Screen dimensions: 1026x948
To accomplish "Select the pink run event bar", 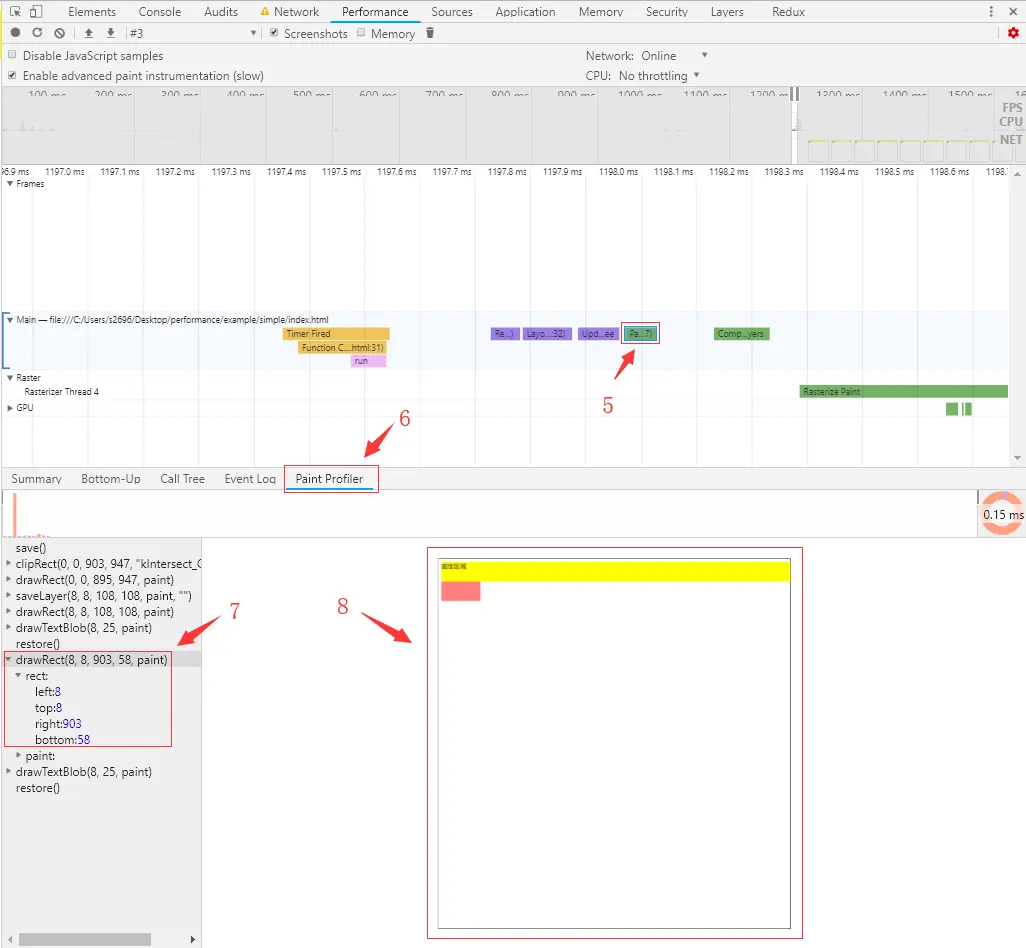I will 368,361.
